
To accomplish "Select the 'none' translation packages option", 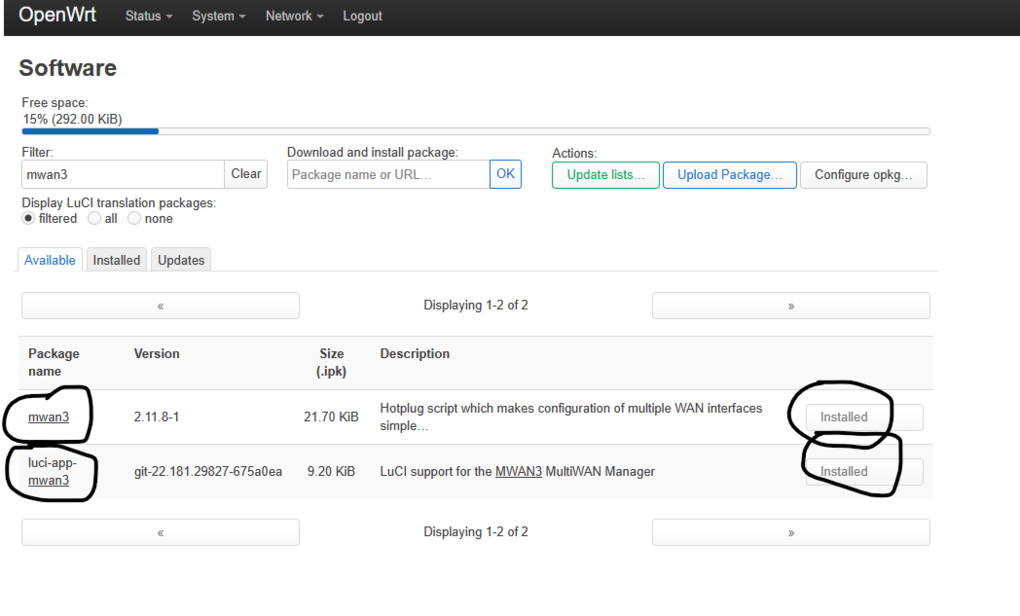I will point(133,218).
